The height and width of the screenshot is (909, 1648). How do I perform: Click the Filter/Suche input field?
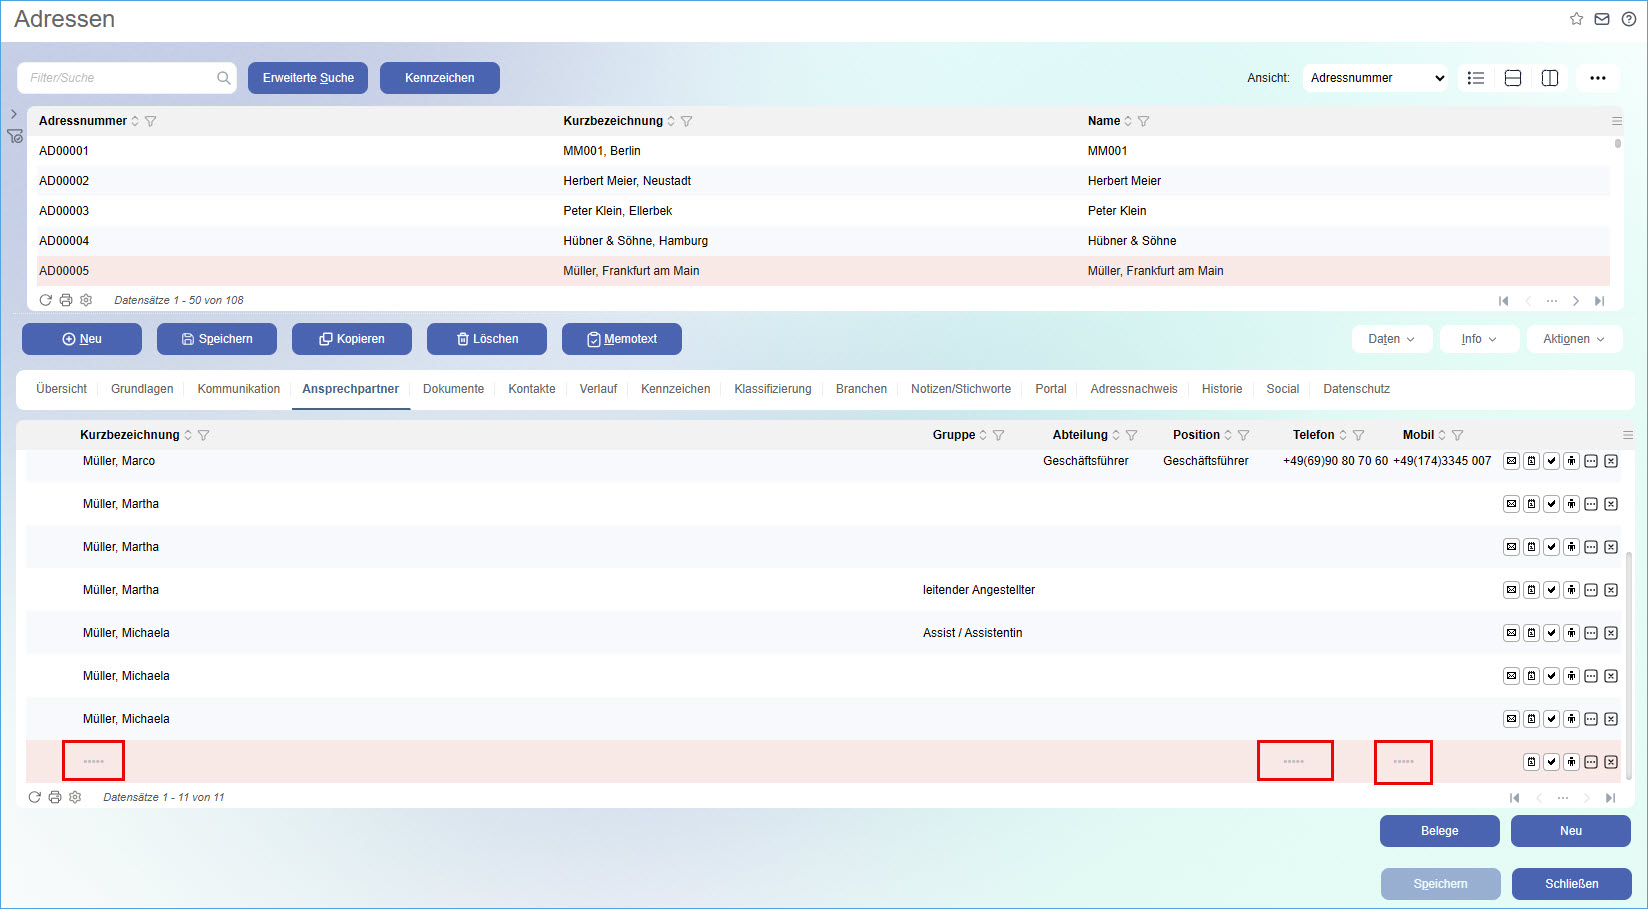(120, 78)
